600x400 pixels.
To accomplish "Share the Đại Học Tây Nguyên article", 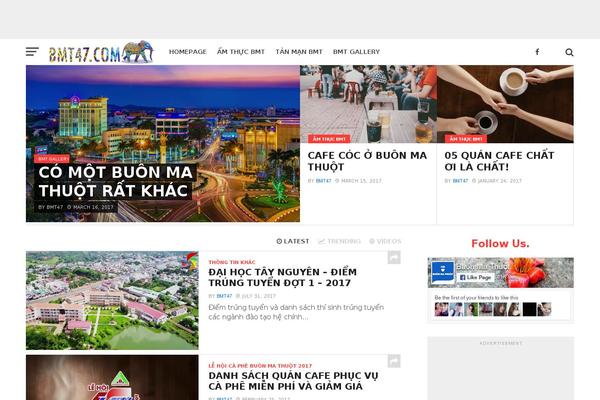I will pos(394,258).
